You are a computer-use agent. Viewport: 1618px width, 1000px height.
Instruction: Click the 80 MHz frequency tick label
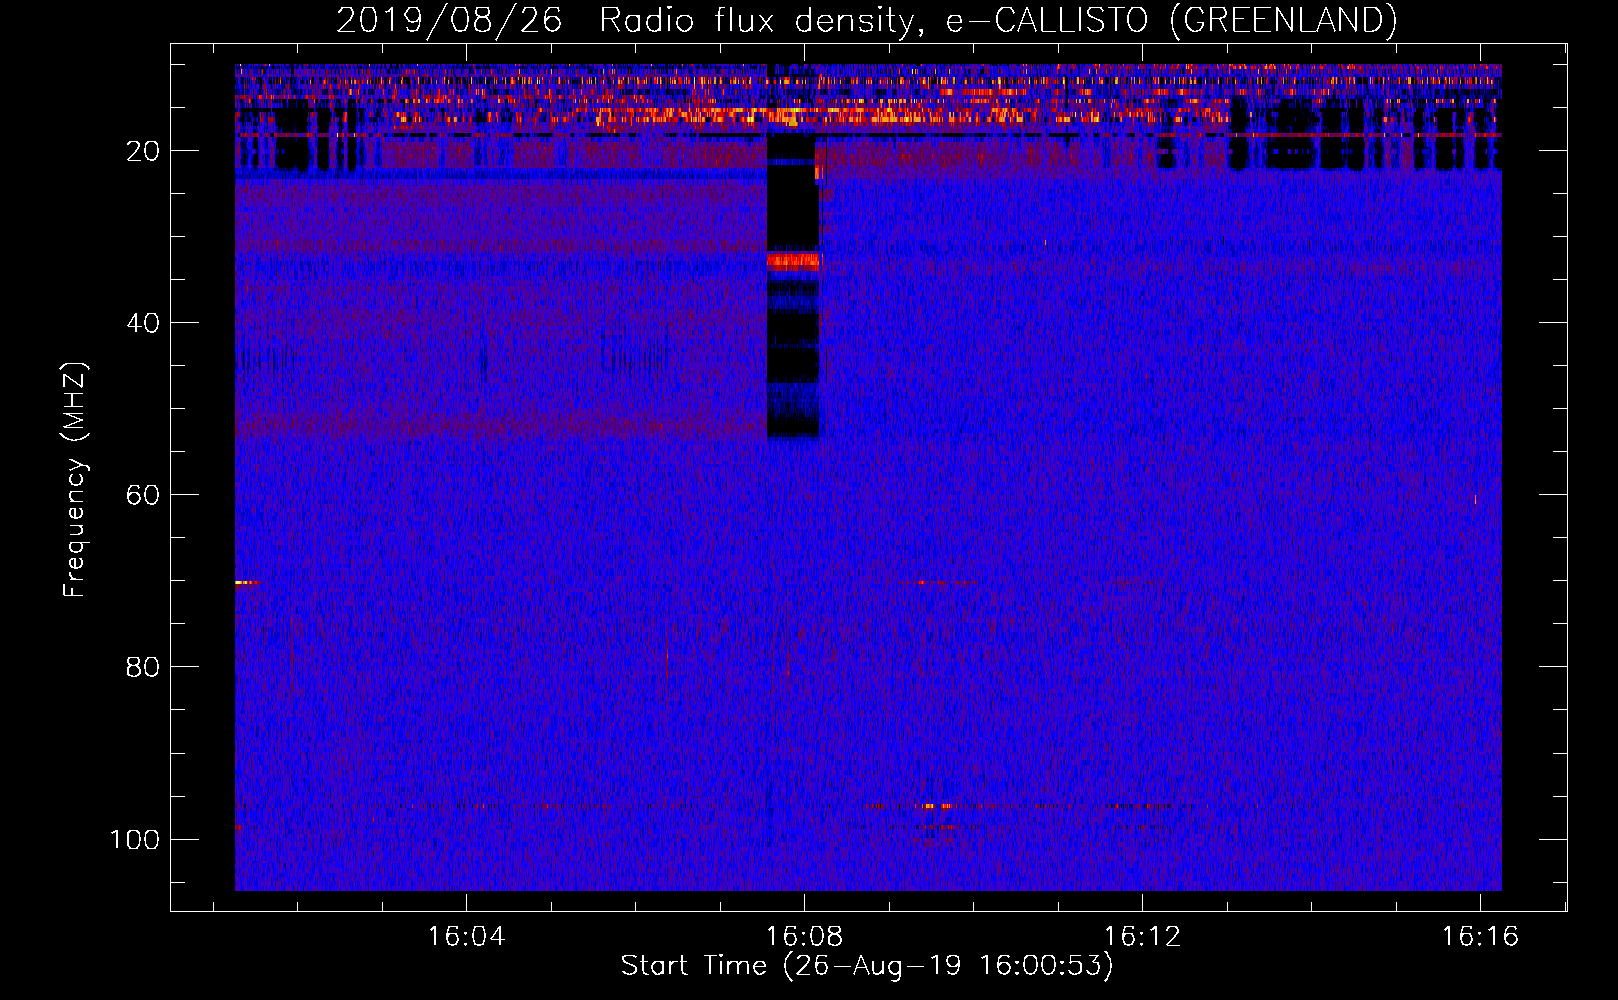[143, 667]
